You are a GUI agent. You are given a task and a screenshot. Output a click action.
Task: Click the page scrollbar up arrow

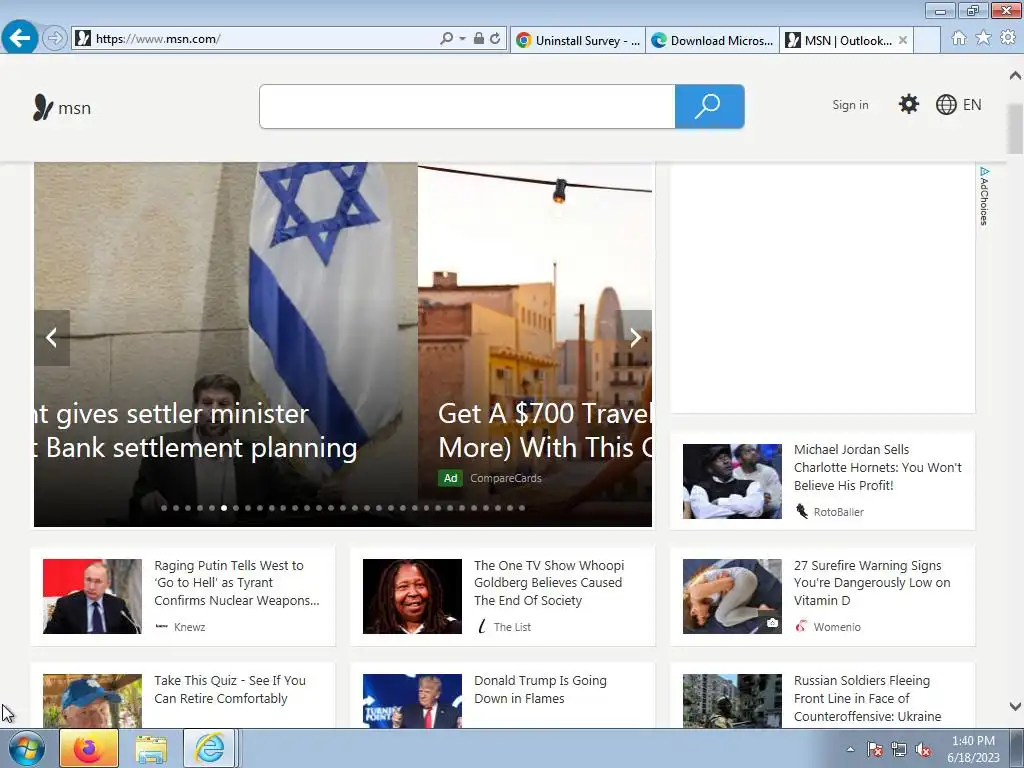coord(1015,75)
